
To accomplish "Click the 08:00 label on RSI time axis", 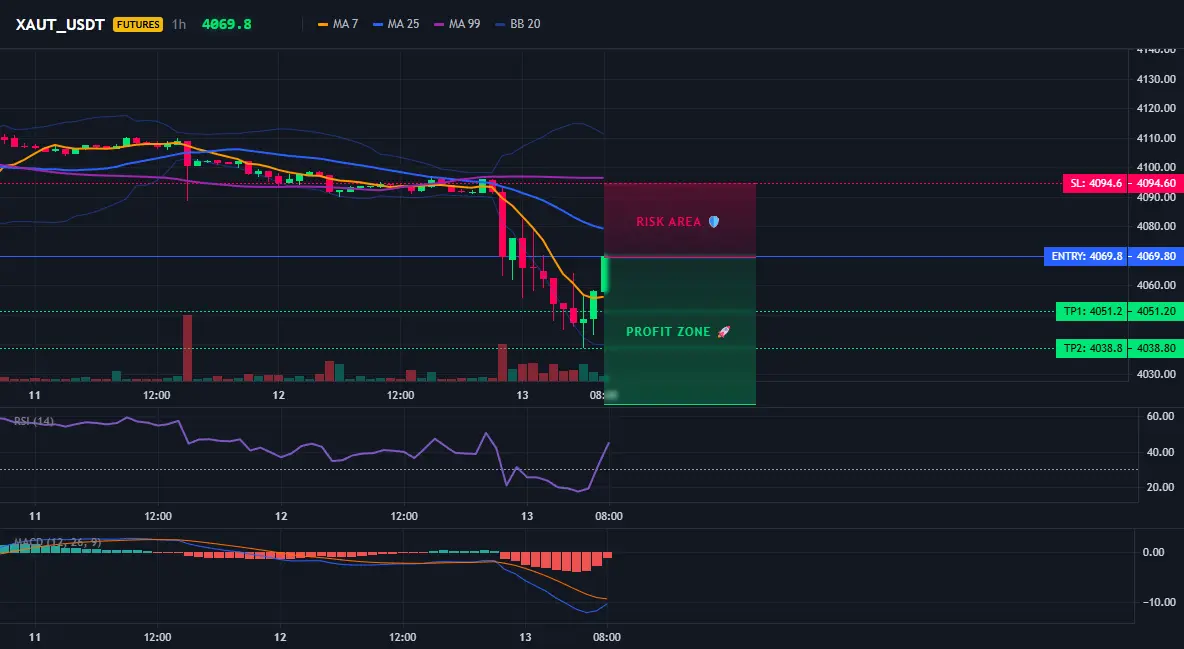I will click(x=609, y=516).
